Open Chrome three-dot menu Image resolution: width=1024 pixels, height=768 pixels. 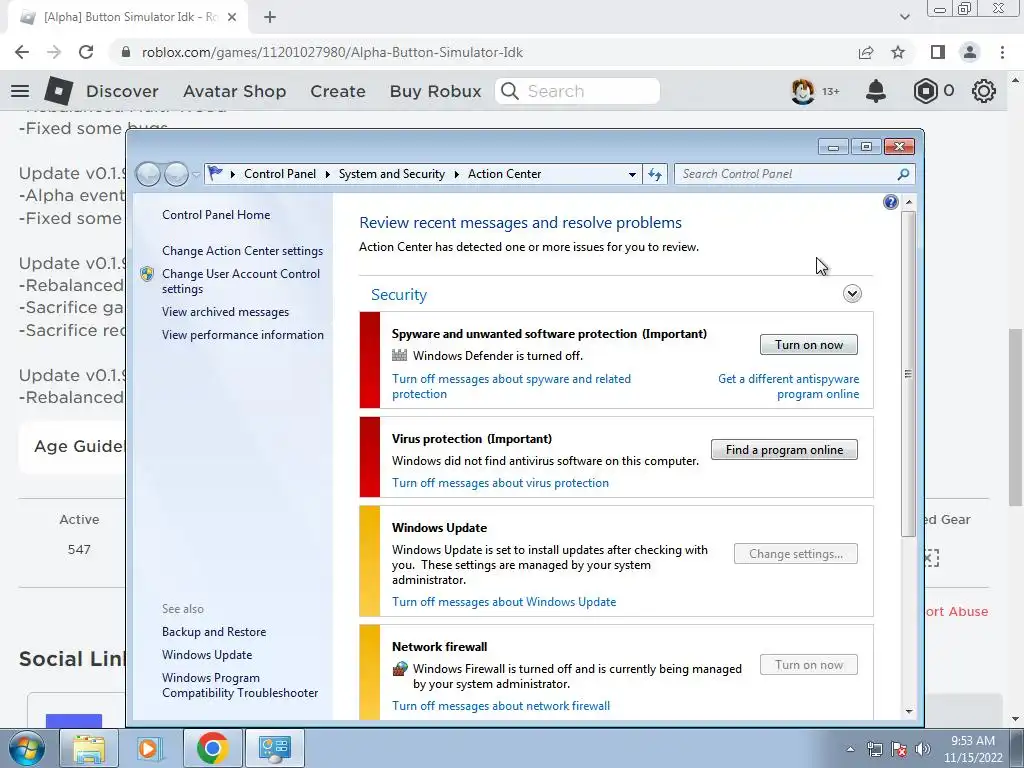1002,52
